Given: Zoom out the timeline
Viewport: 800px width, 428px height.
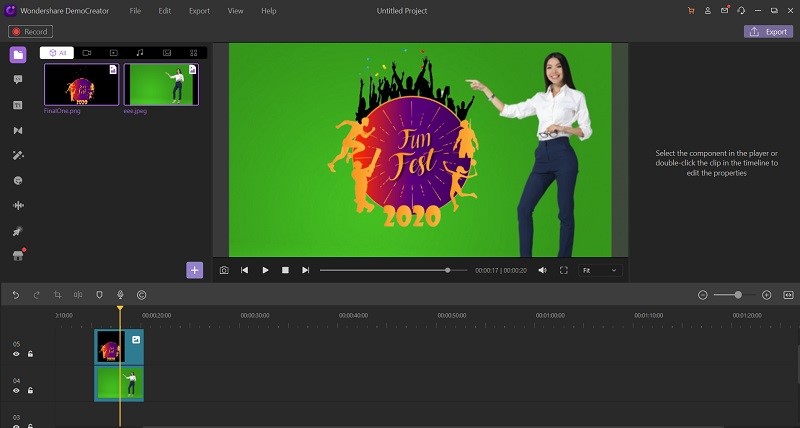Looking at the screenshot, I should coord(703,295).
